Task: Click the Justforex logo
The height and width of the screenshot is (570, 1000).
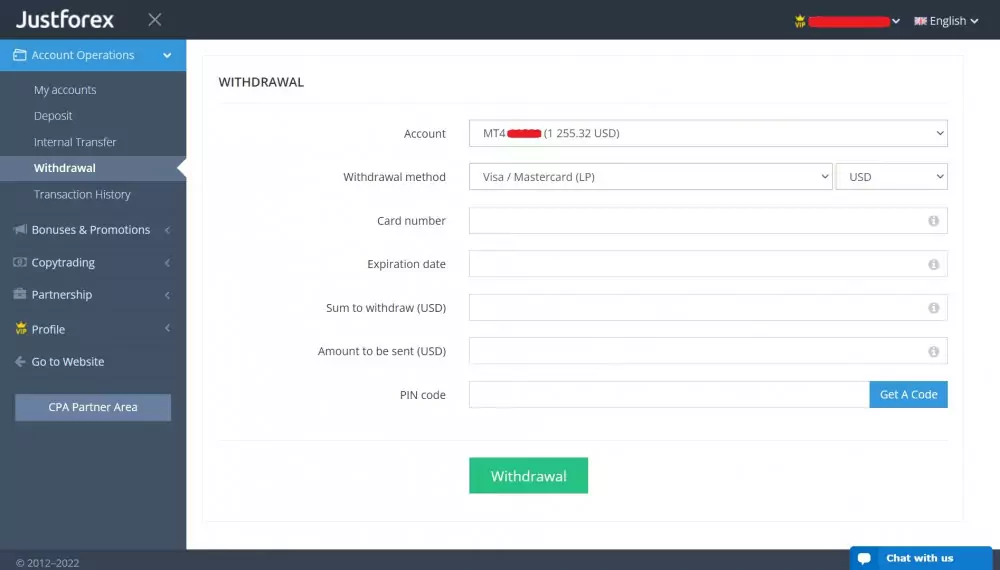Action: [64, 20]
